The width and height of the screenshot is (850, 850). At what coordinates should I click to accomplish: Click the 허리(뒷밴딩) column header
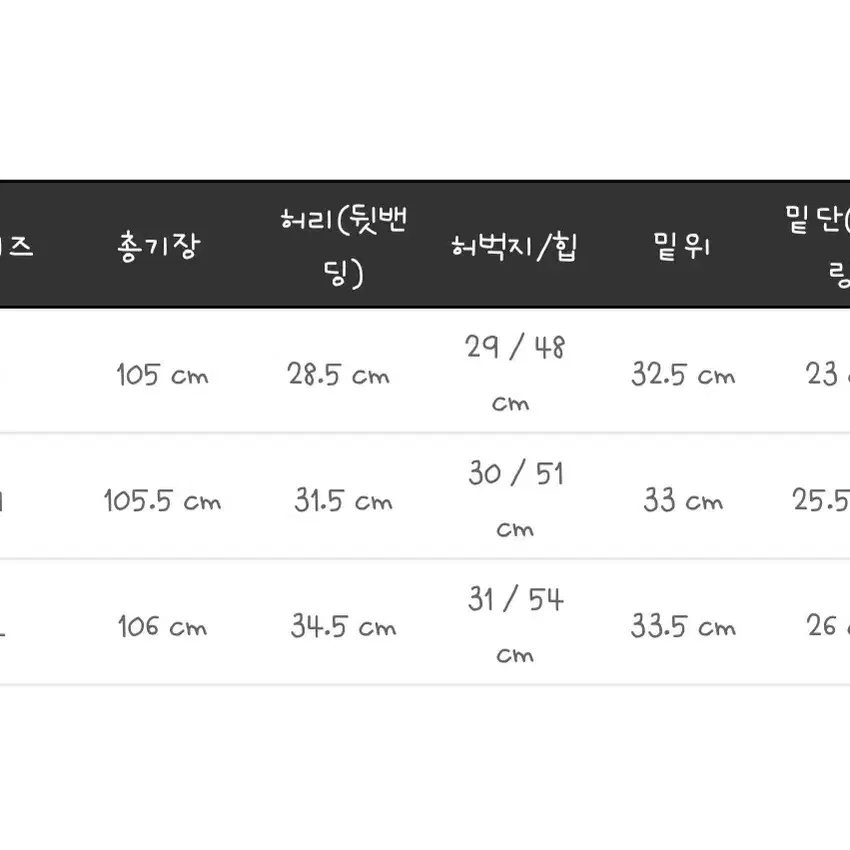344,246
